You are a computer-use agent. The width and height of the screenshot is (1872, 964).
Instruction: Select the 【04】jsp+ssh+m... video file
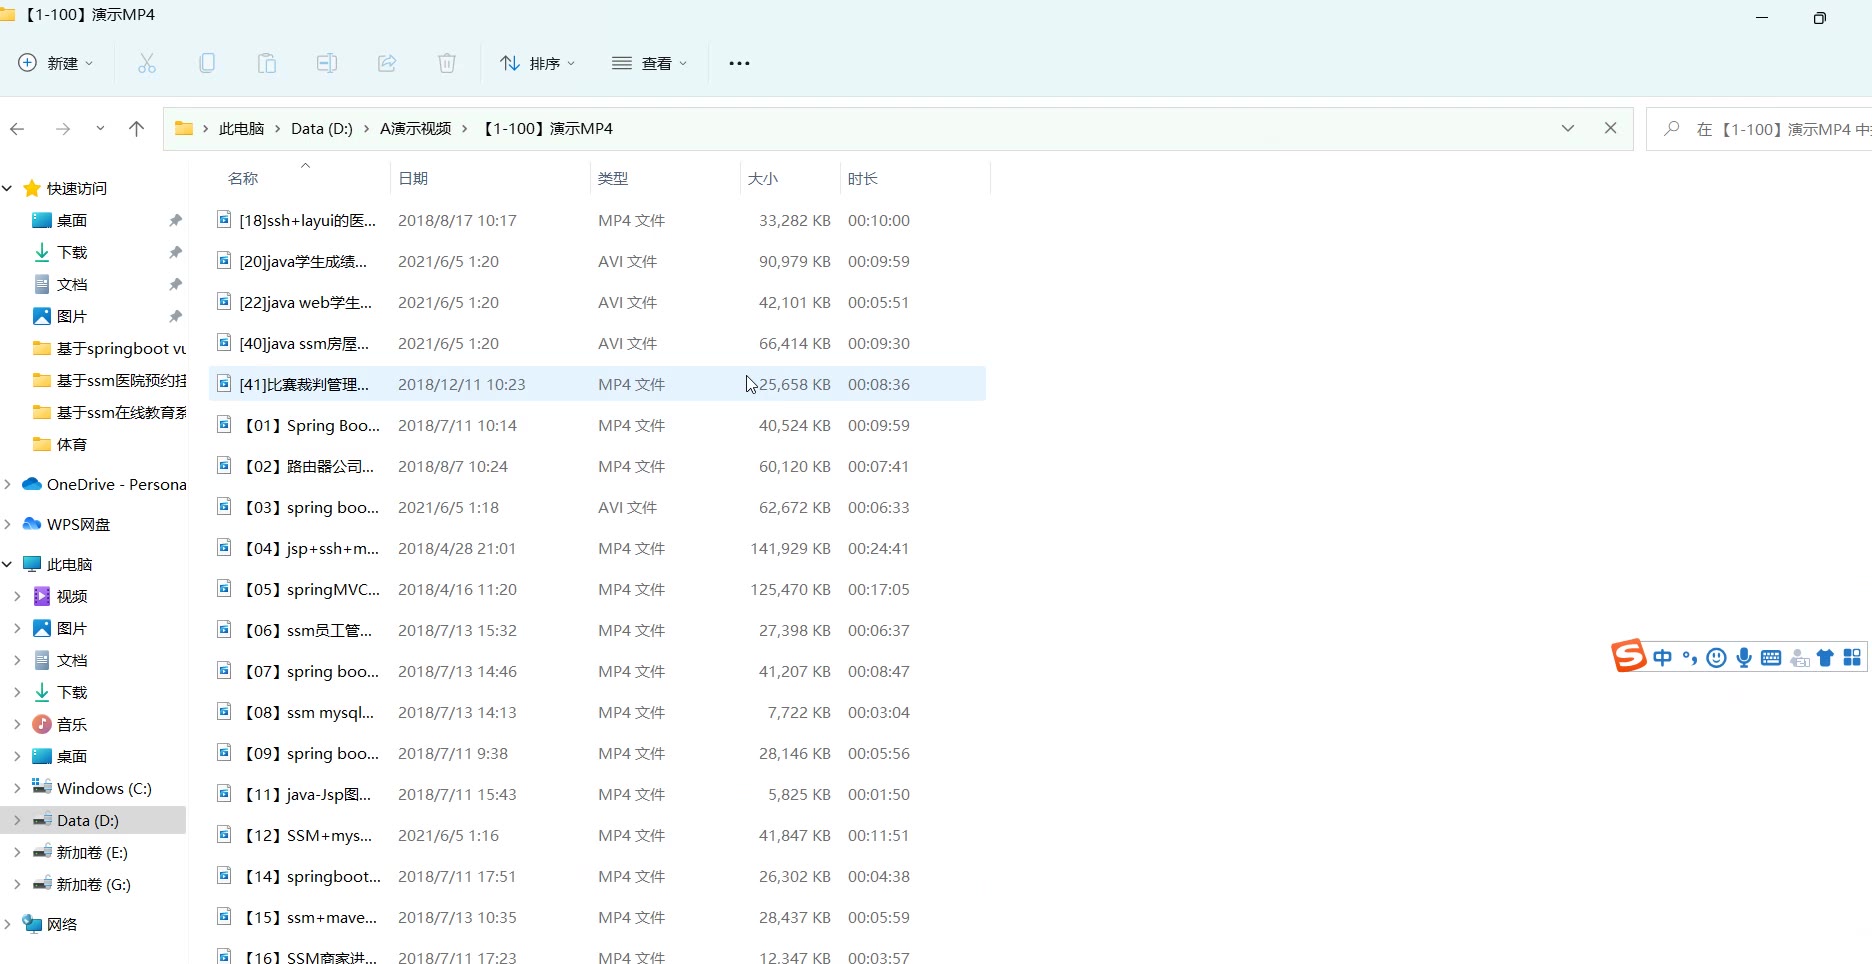pos(312,548)
